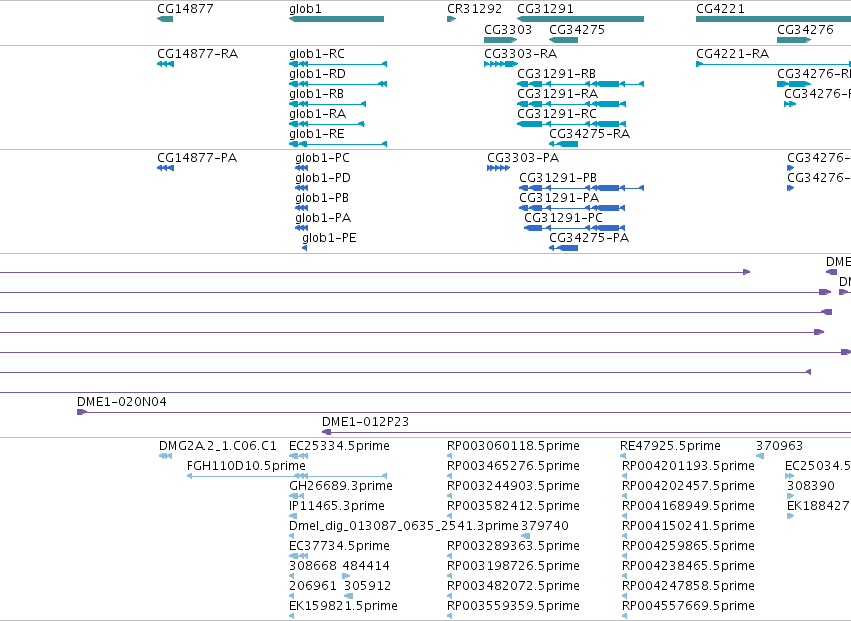Open transcript CG31291-RA
Screen dimensions: 851x621
(x=557, y=94)
